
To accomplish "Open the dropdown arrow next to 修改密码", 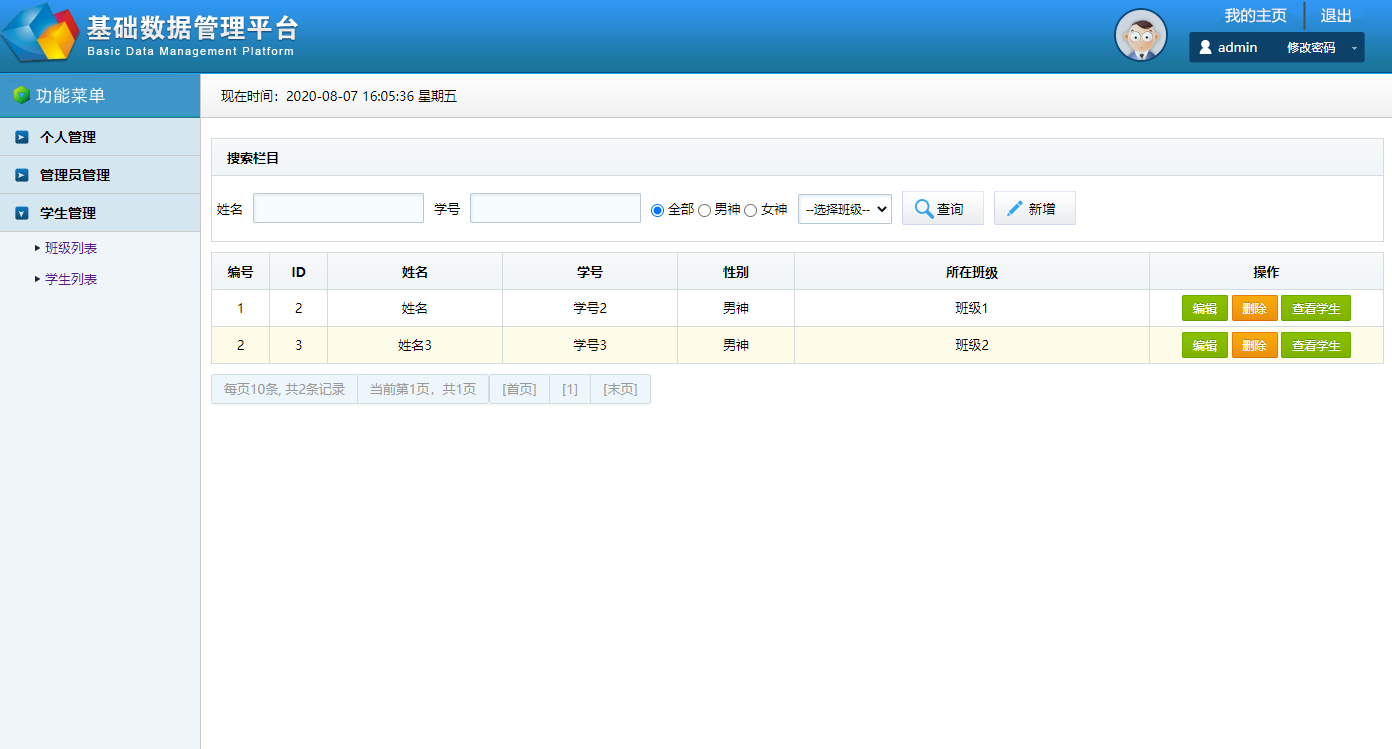I will [x=1354, y=48].
